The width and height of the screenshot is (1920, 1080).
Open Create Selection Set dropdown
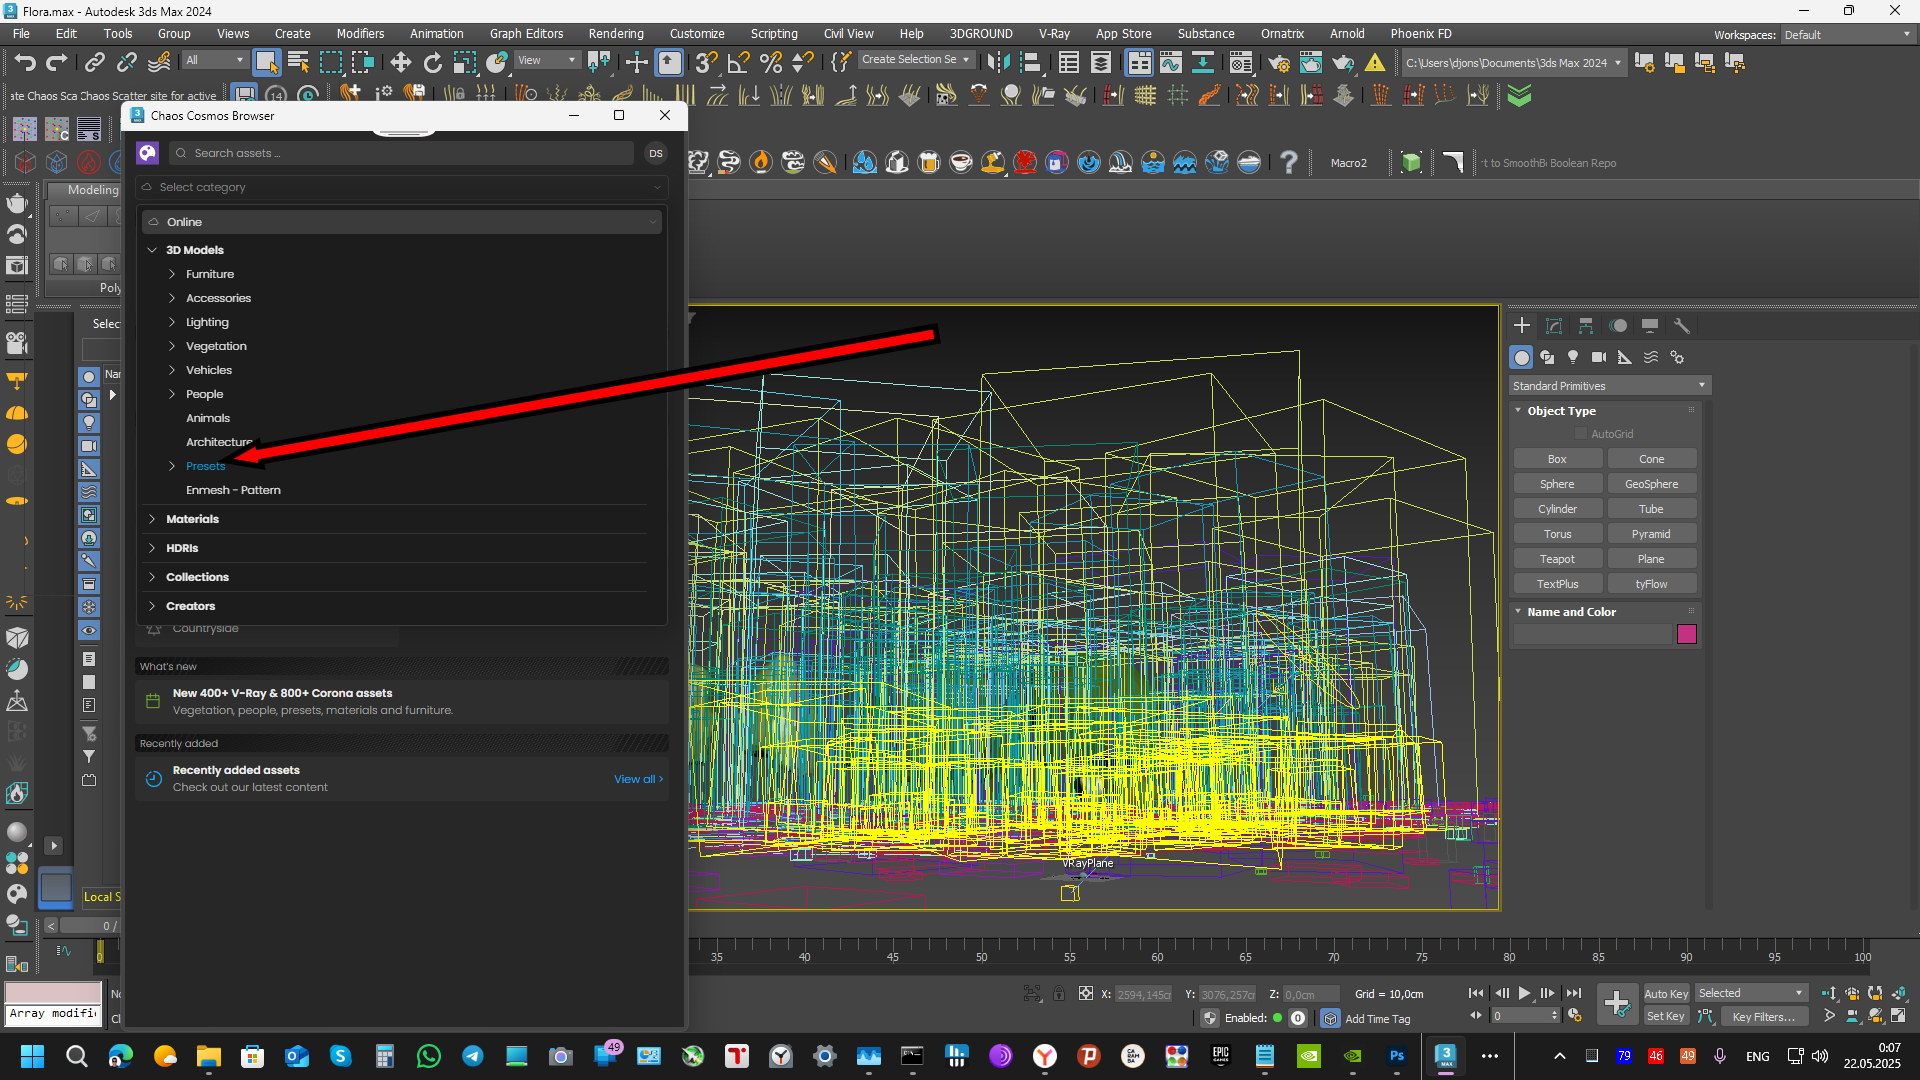(x=915, y=60)
